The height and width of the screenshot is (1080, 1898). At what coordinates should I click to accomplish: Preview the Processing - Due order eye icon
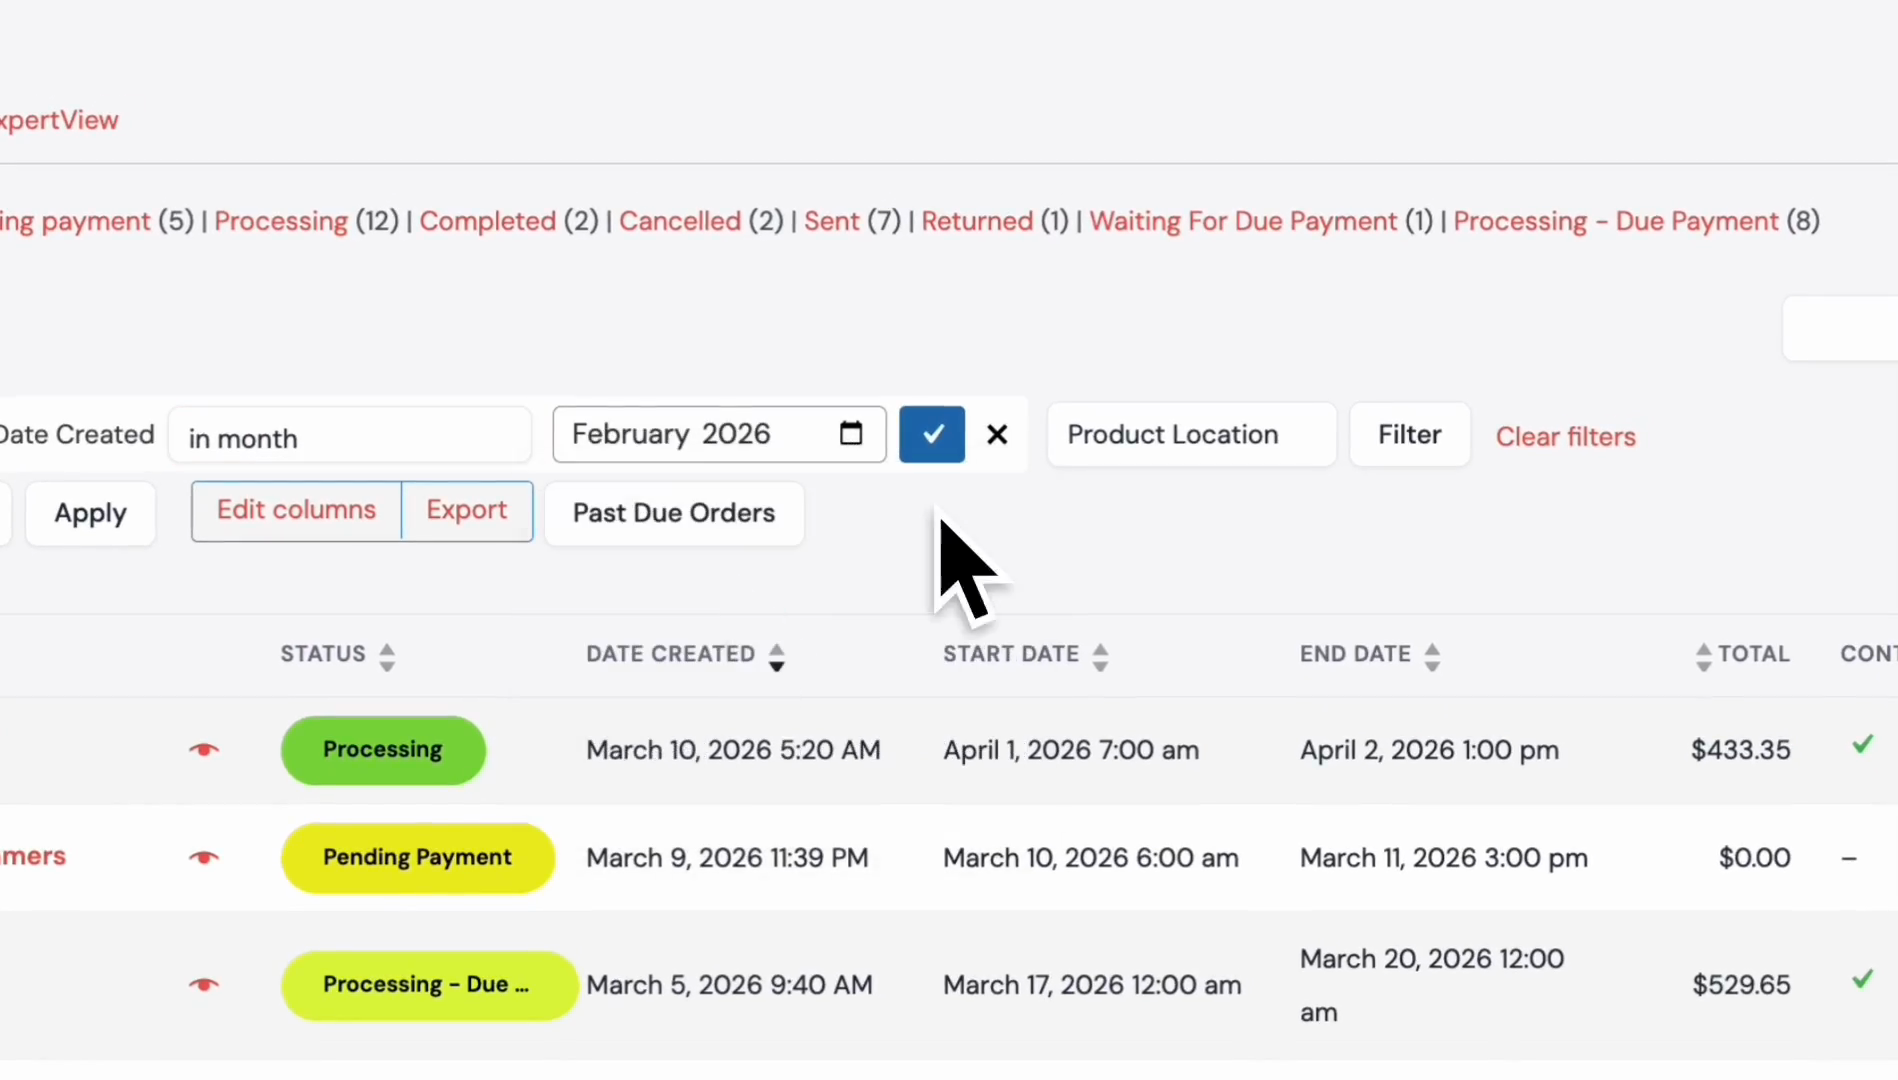(x=204, y=985)
